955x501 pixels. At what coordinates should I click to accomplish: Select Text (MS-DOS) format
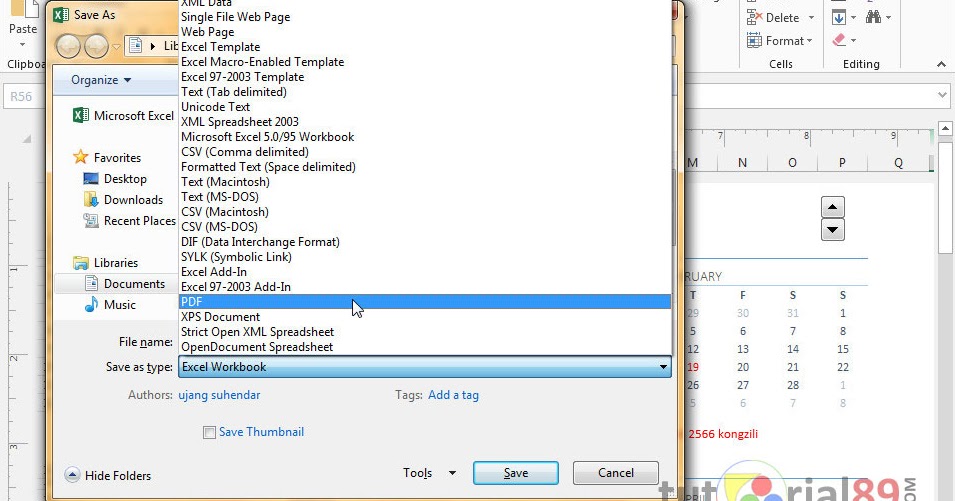tap(425, 197)
